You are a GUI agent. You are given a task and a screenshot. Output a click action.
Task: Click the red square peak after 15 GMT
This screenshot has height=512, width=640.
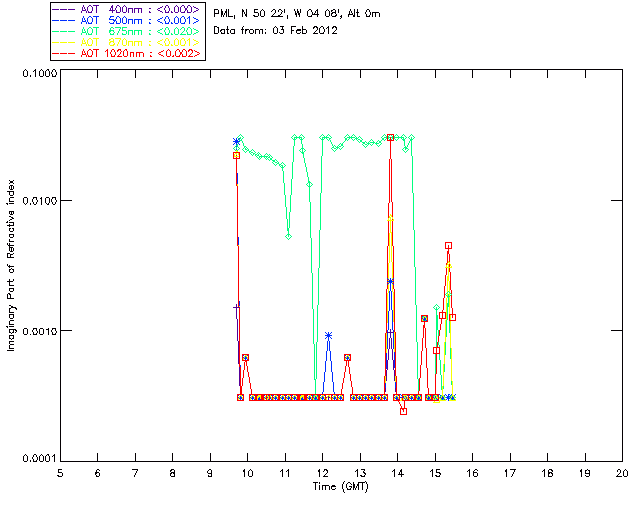pos(449,245)
